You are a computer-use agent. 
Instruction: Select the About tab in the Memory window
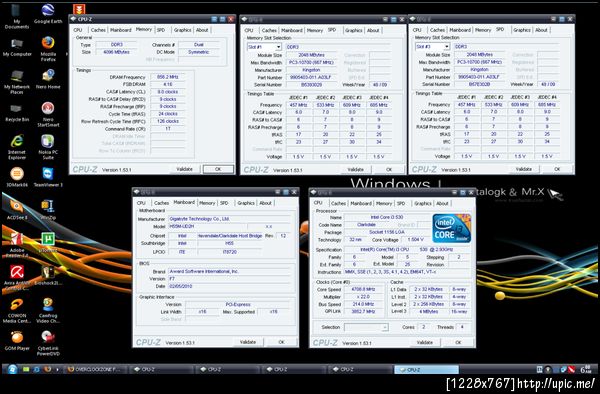tap(202, 30)
